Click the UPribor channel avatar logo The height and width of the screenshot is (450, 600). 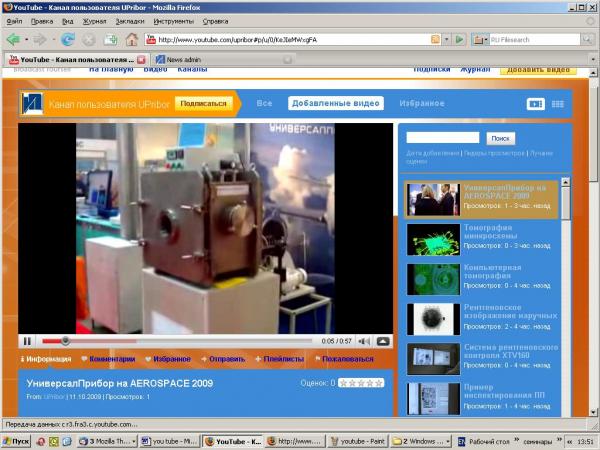point(32,103)
